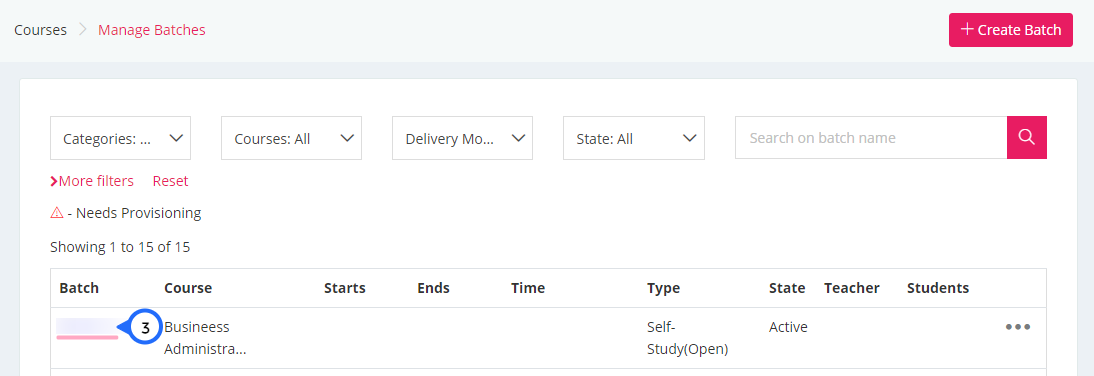Expand the Delivery Mode dropdown

(463, 138)
